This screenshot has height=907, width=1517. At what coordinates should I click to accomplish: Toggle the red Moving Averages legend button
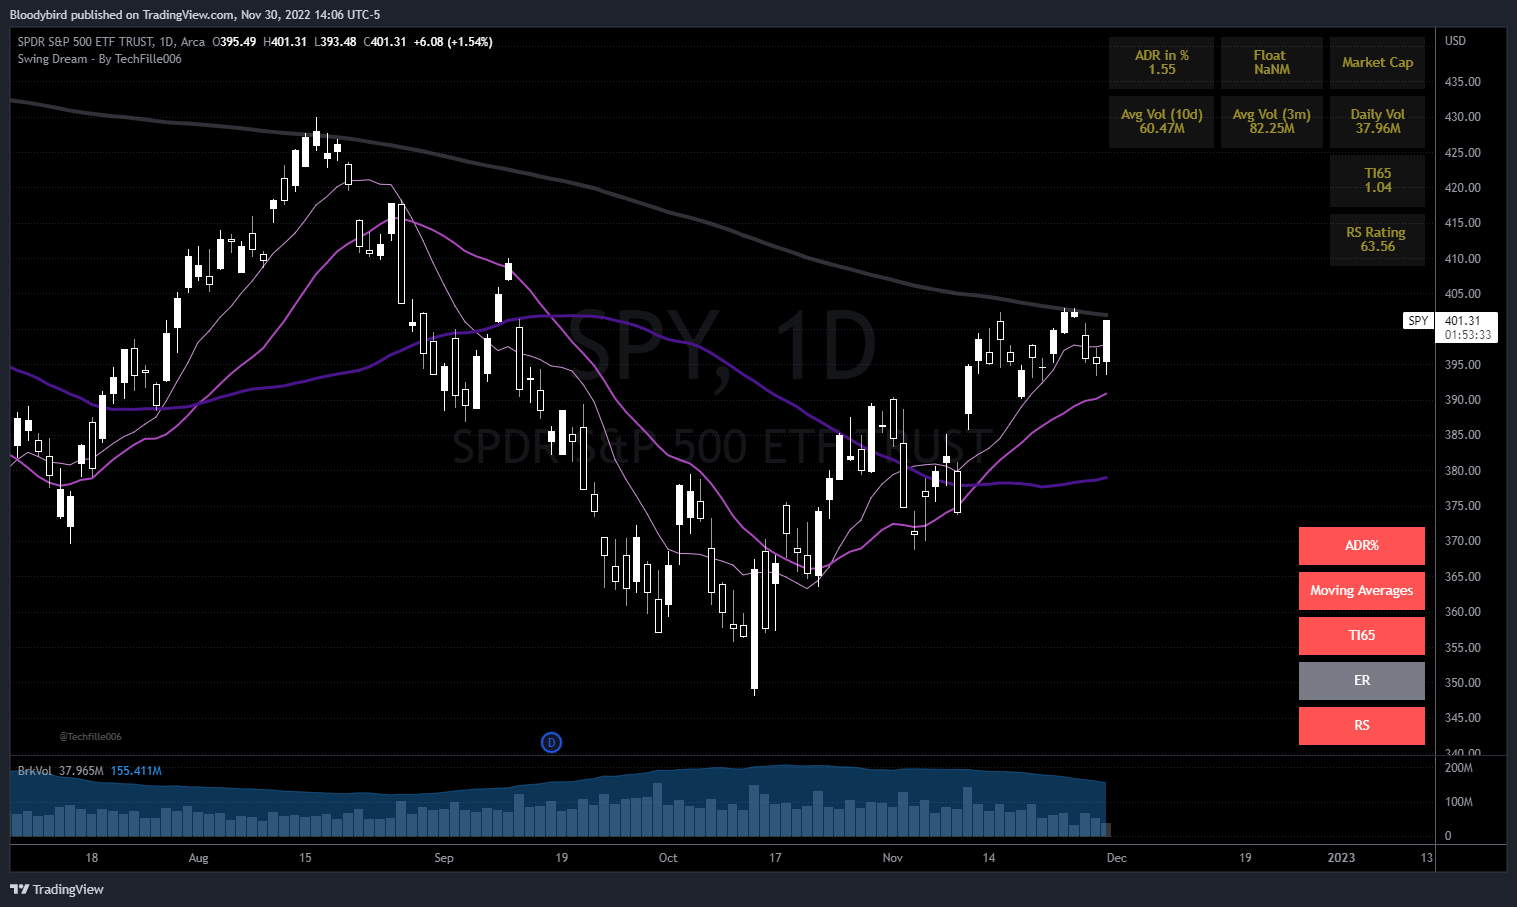[1361, 591]
